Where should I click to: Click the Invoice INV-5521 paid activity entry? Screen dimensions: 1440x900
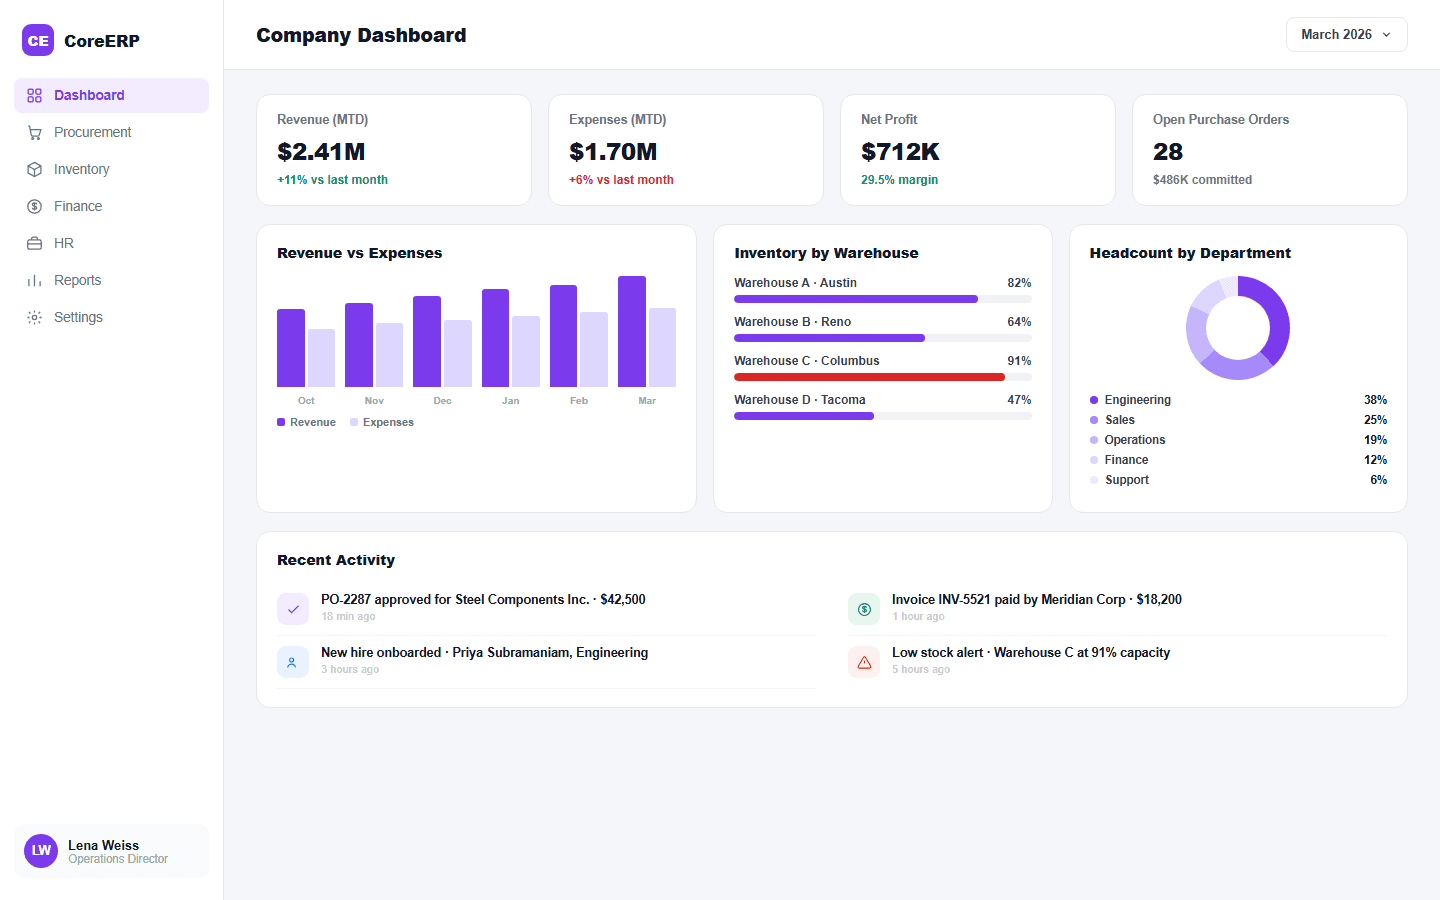[1117, 608]
